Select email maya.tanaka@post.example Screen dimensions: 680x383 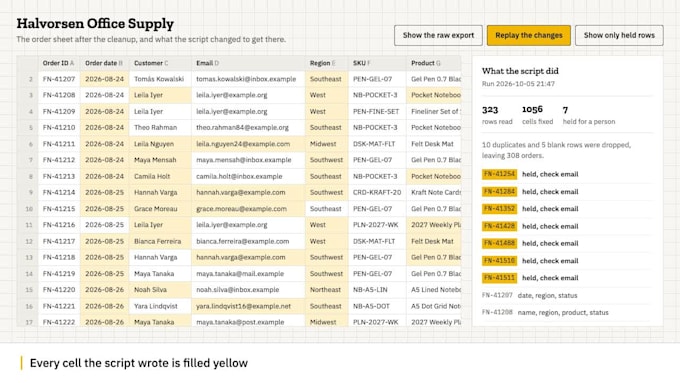pos(248,322)
